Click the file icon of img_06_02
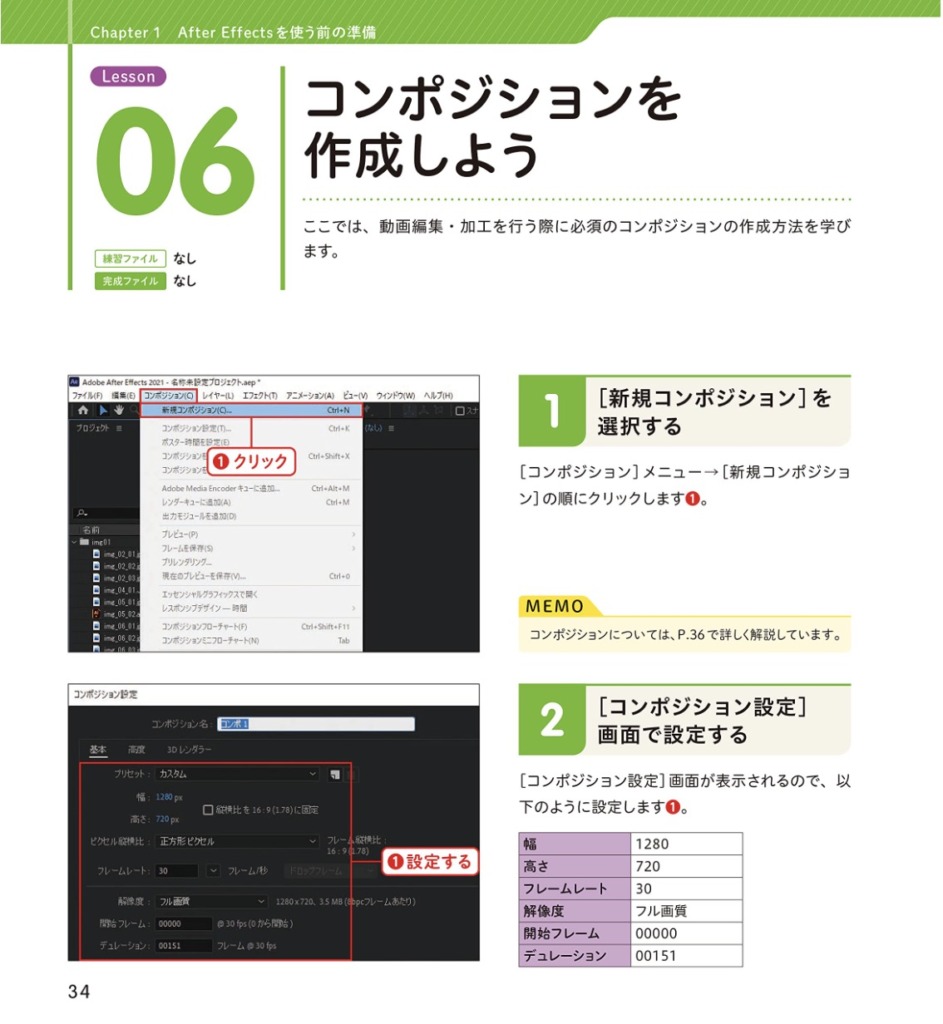The height and width of the screenshot is (1024, 943). tap(97, 638)
